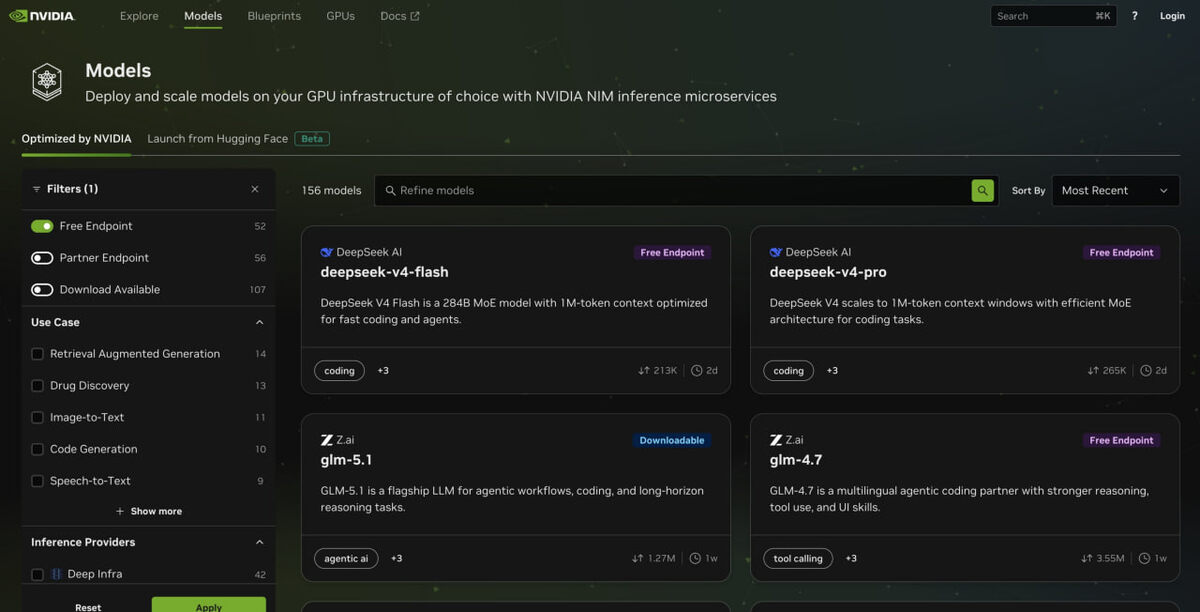1200x612 pixels.
Task: Enable the Partner Endpoint toggle
Action: [x=42, y=258]
